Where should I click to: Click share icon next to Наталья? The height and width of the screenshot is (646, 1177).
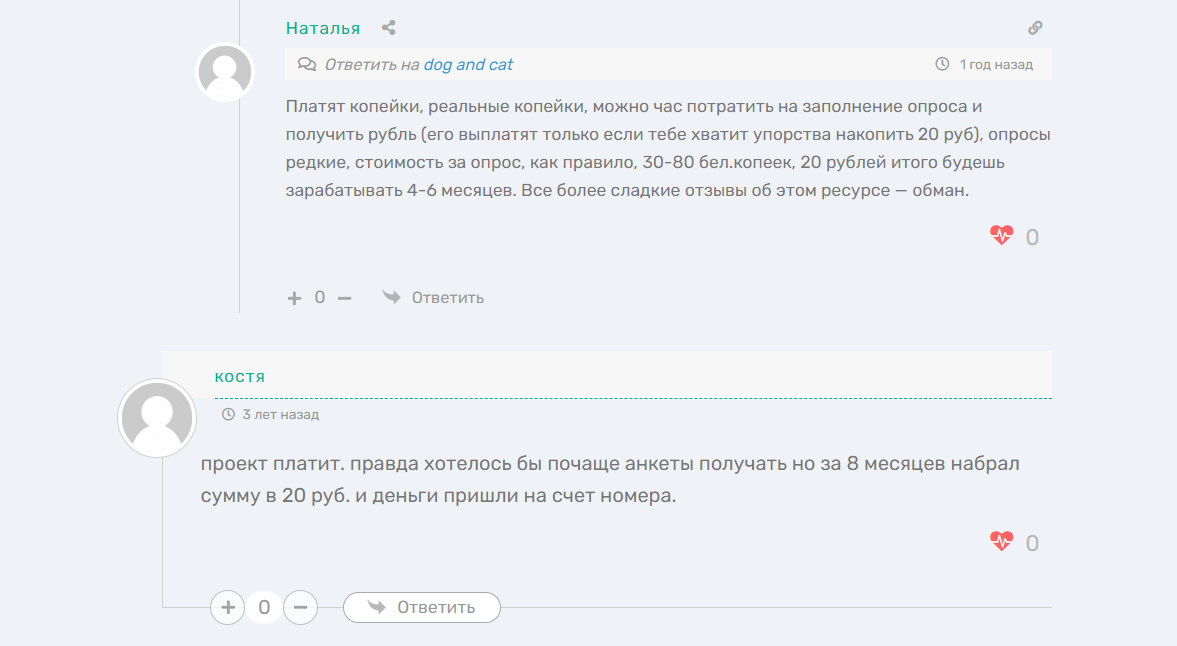coord(389,28)
